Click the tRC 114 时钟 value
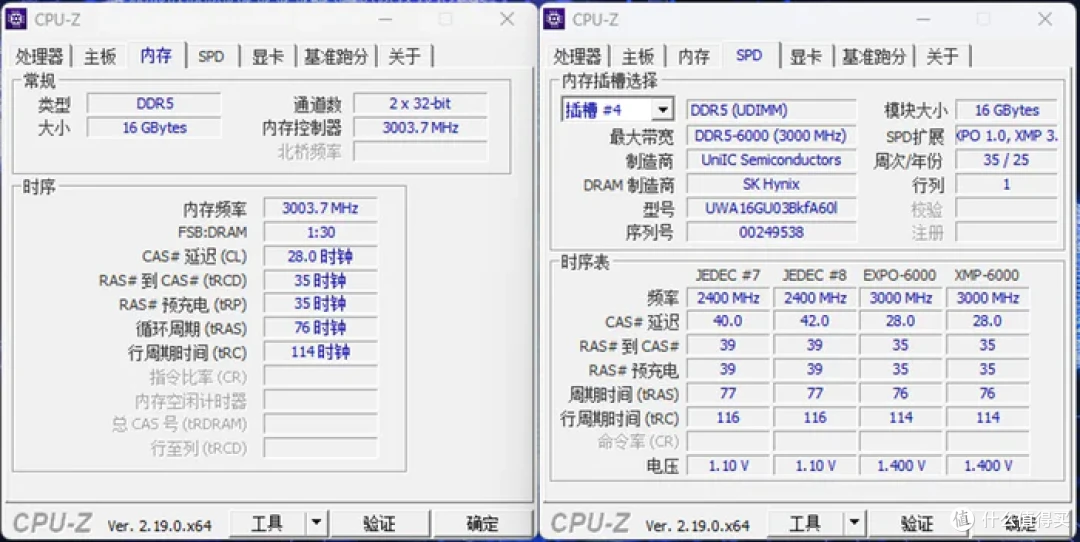 pos(320,352)
